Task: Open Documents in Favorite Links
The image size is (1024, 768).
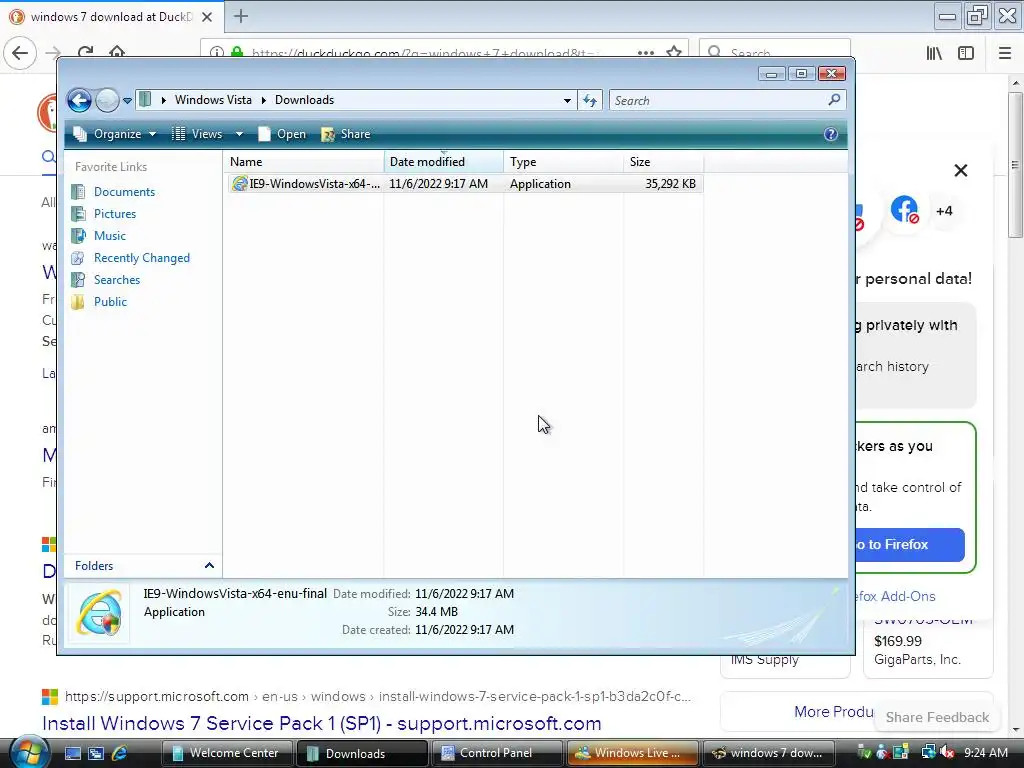Action: pyautogui.click(x=124, y=192)
